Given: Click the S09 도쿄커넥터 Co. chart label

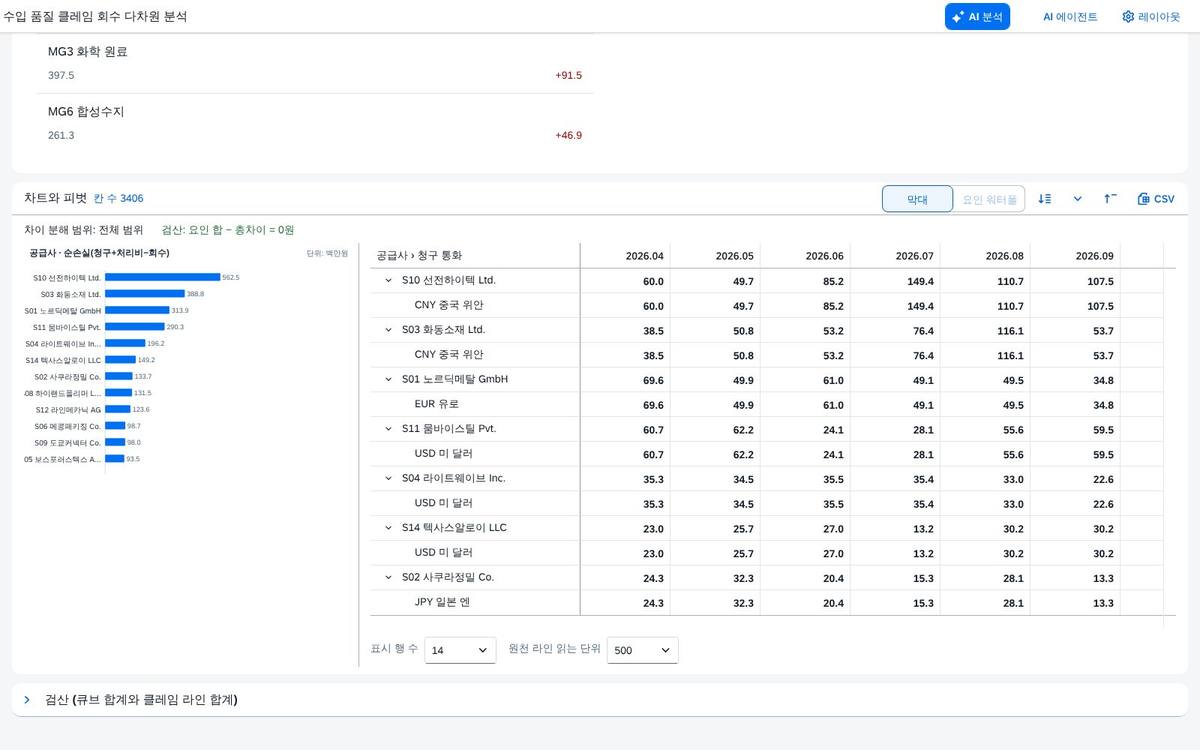Looking at the screenshot, I should 67,442.
